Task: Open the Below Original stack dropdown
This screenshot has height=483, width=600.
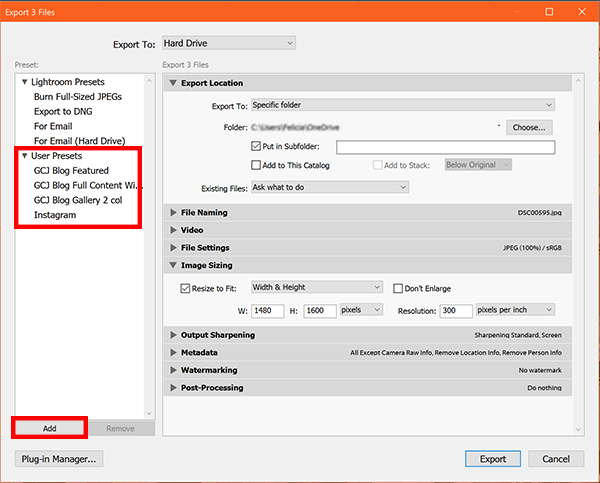Action: 478,165
